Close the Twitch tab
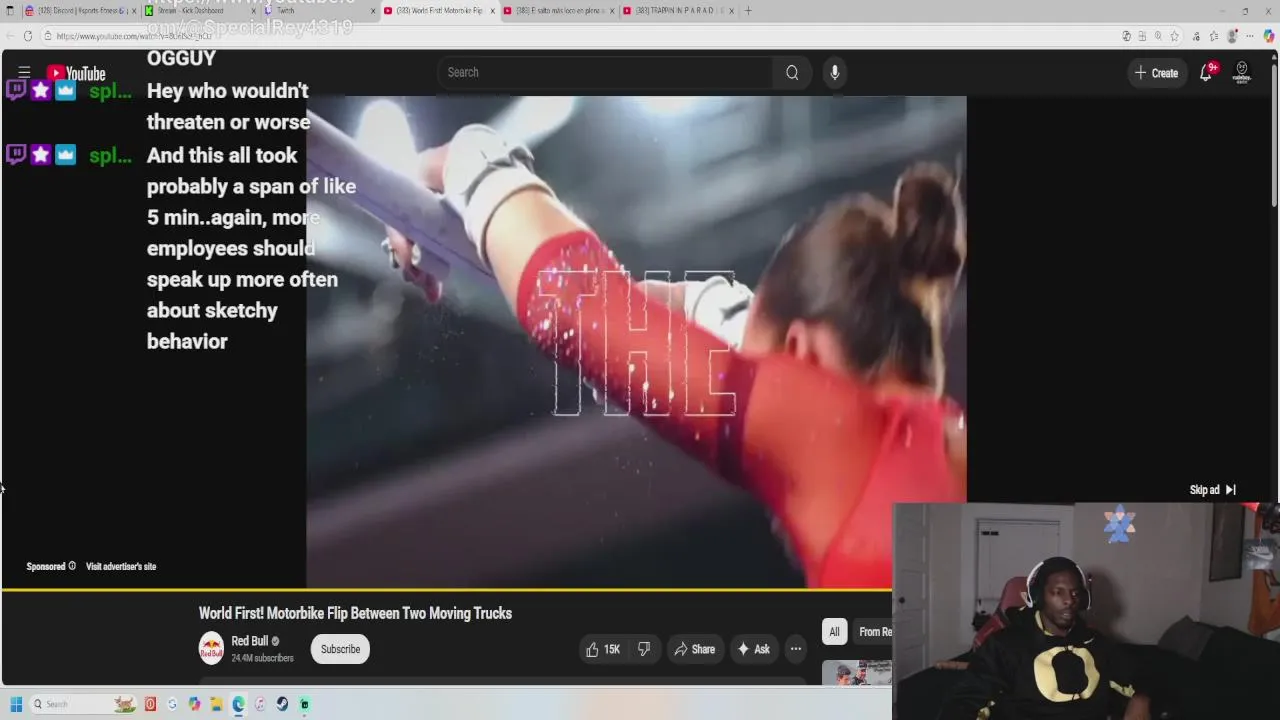Screen dimensions: 1280x720 point(373,11)
